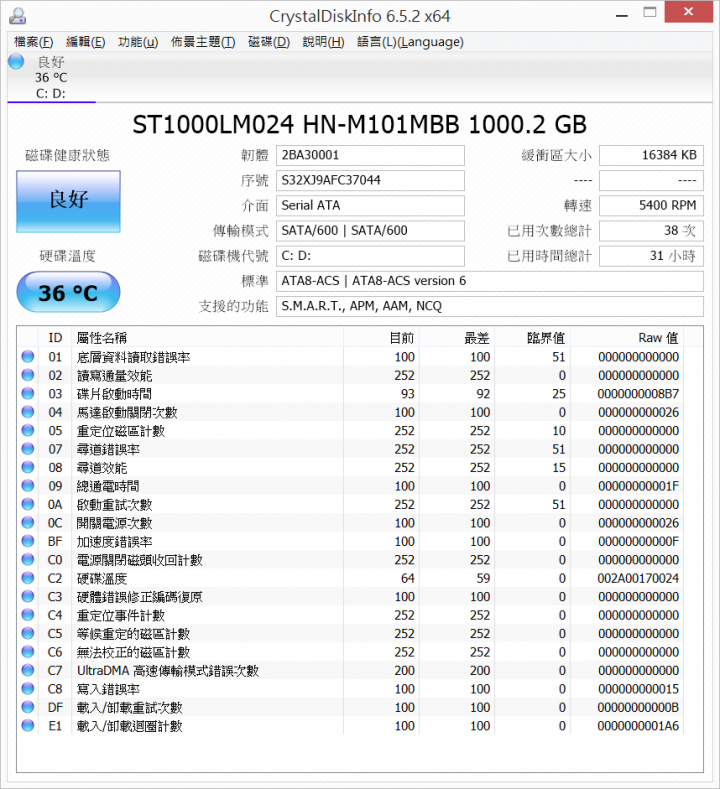720x789 pixels.
Task: Click status orb for attribute C4
Action: click(x=28, y=614)
